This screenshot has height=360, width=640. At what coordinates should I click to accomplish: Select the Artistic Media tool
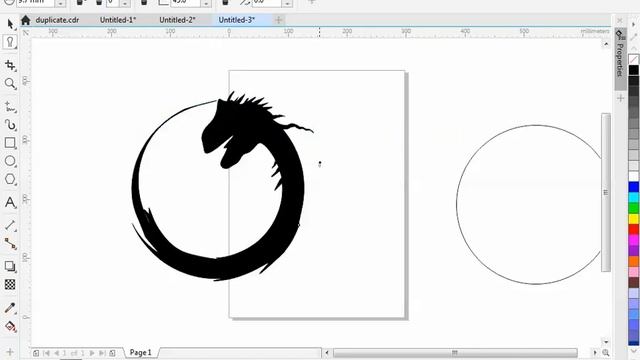pos(10,125)
